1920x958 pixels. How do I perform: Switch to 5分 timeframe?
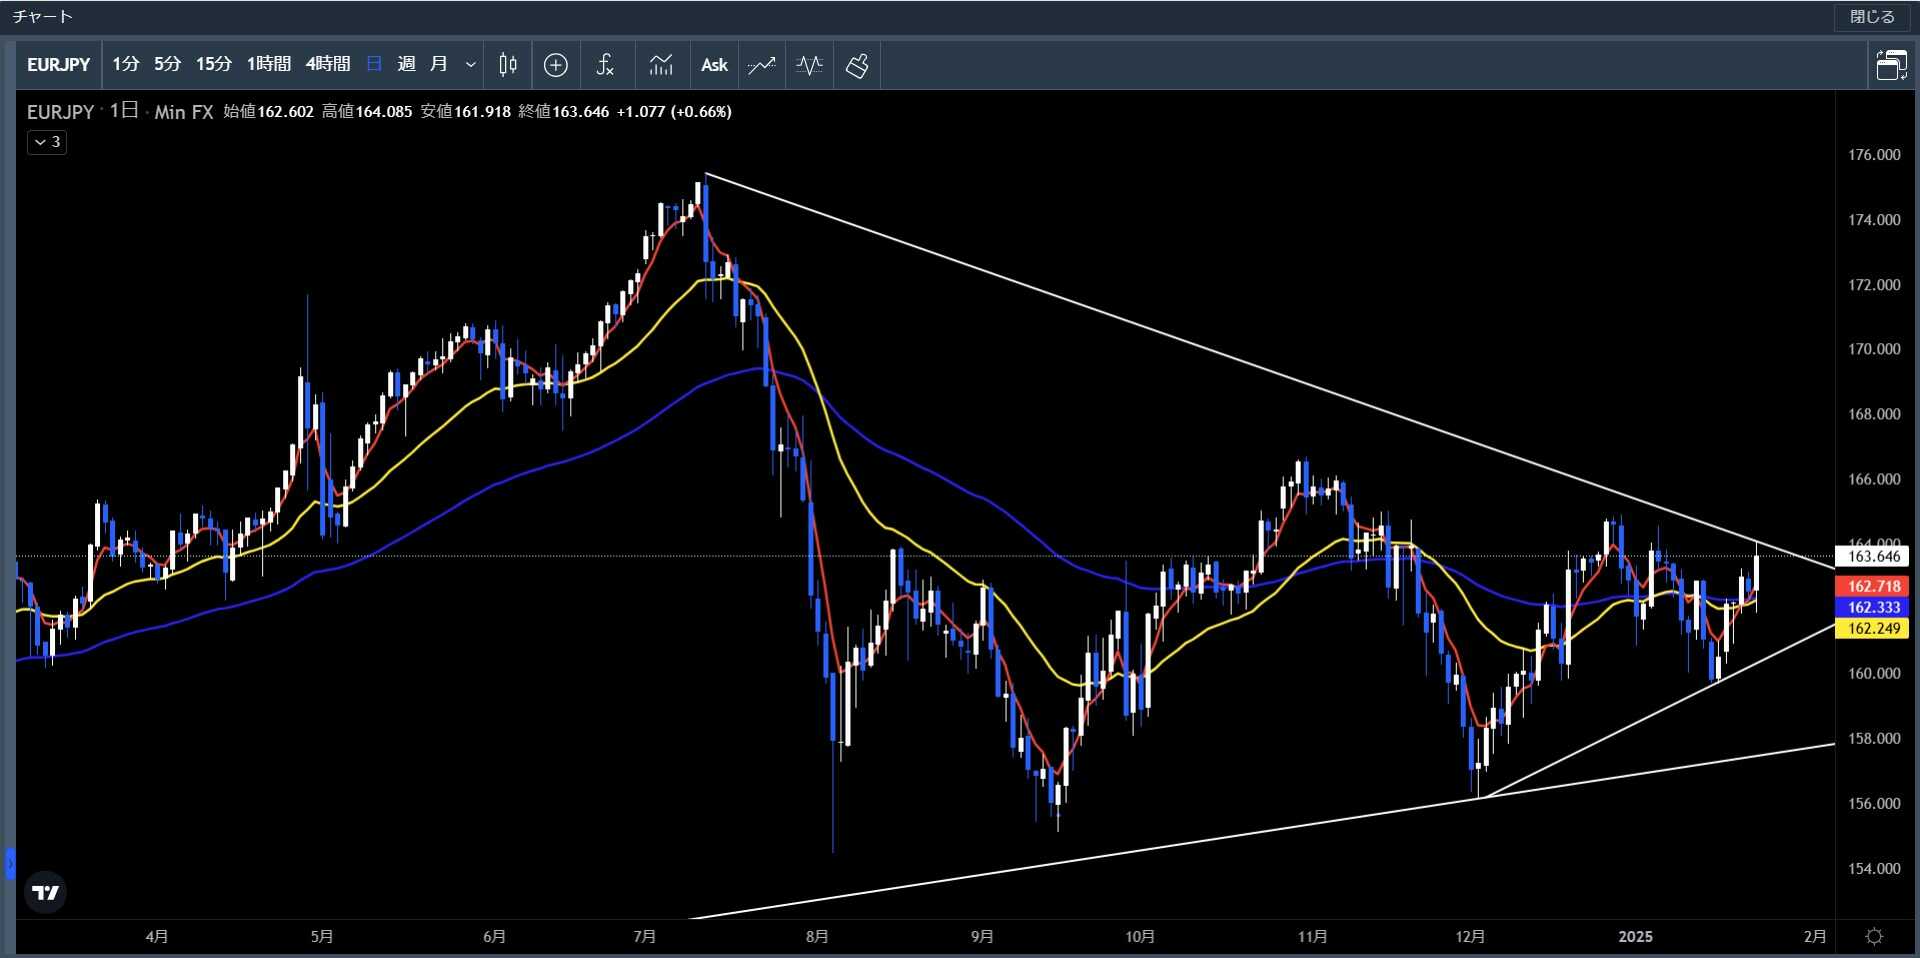168,64
